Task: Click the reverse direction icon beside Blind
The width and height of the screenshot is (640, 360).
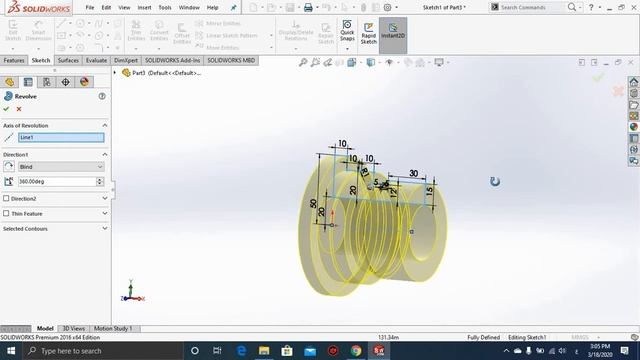Action: click(9, 167)
